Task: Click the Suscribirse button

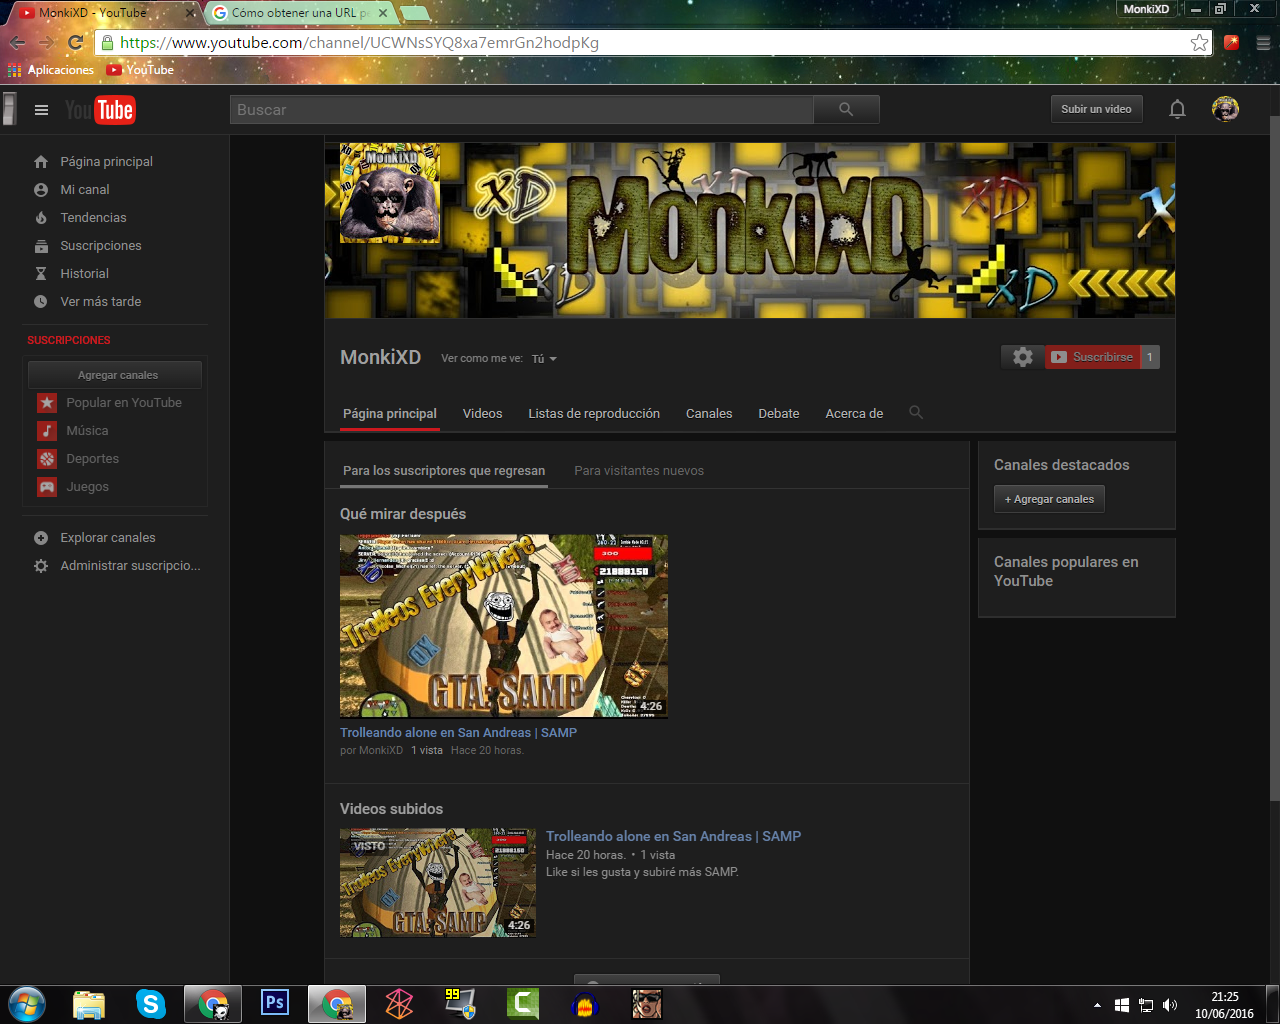Action: click(x=1092, y=357)
